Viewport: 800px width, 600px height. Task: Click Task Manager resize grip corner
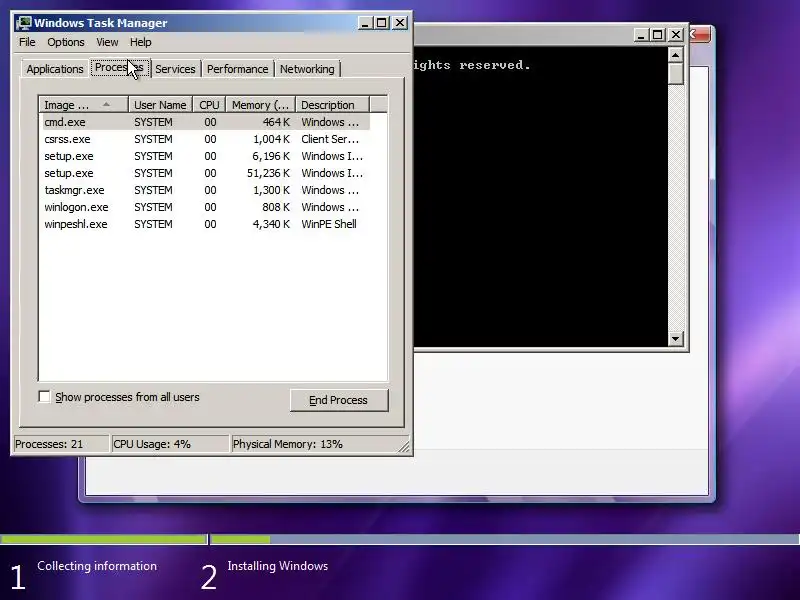[x=404, y=447]
